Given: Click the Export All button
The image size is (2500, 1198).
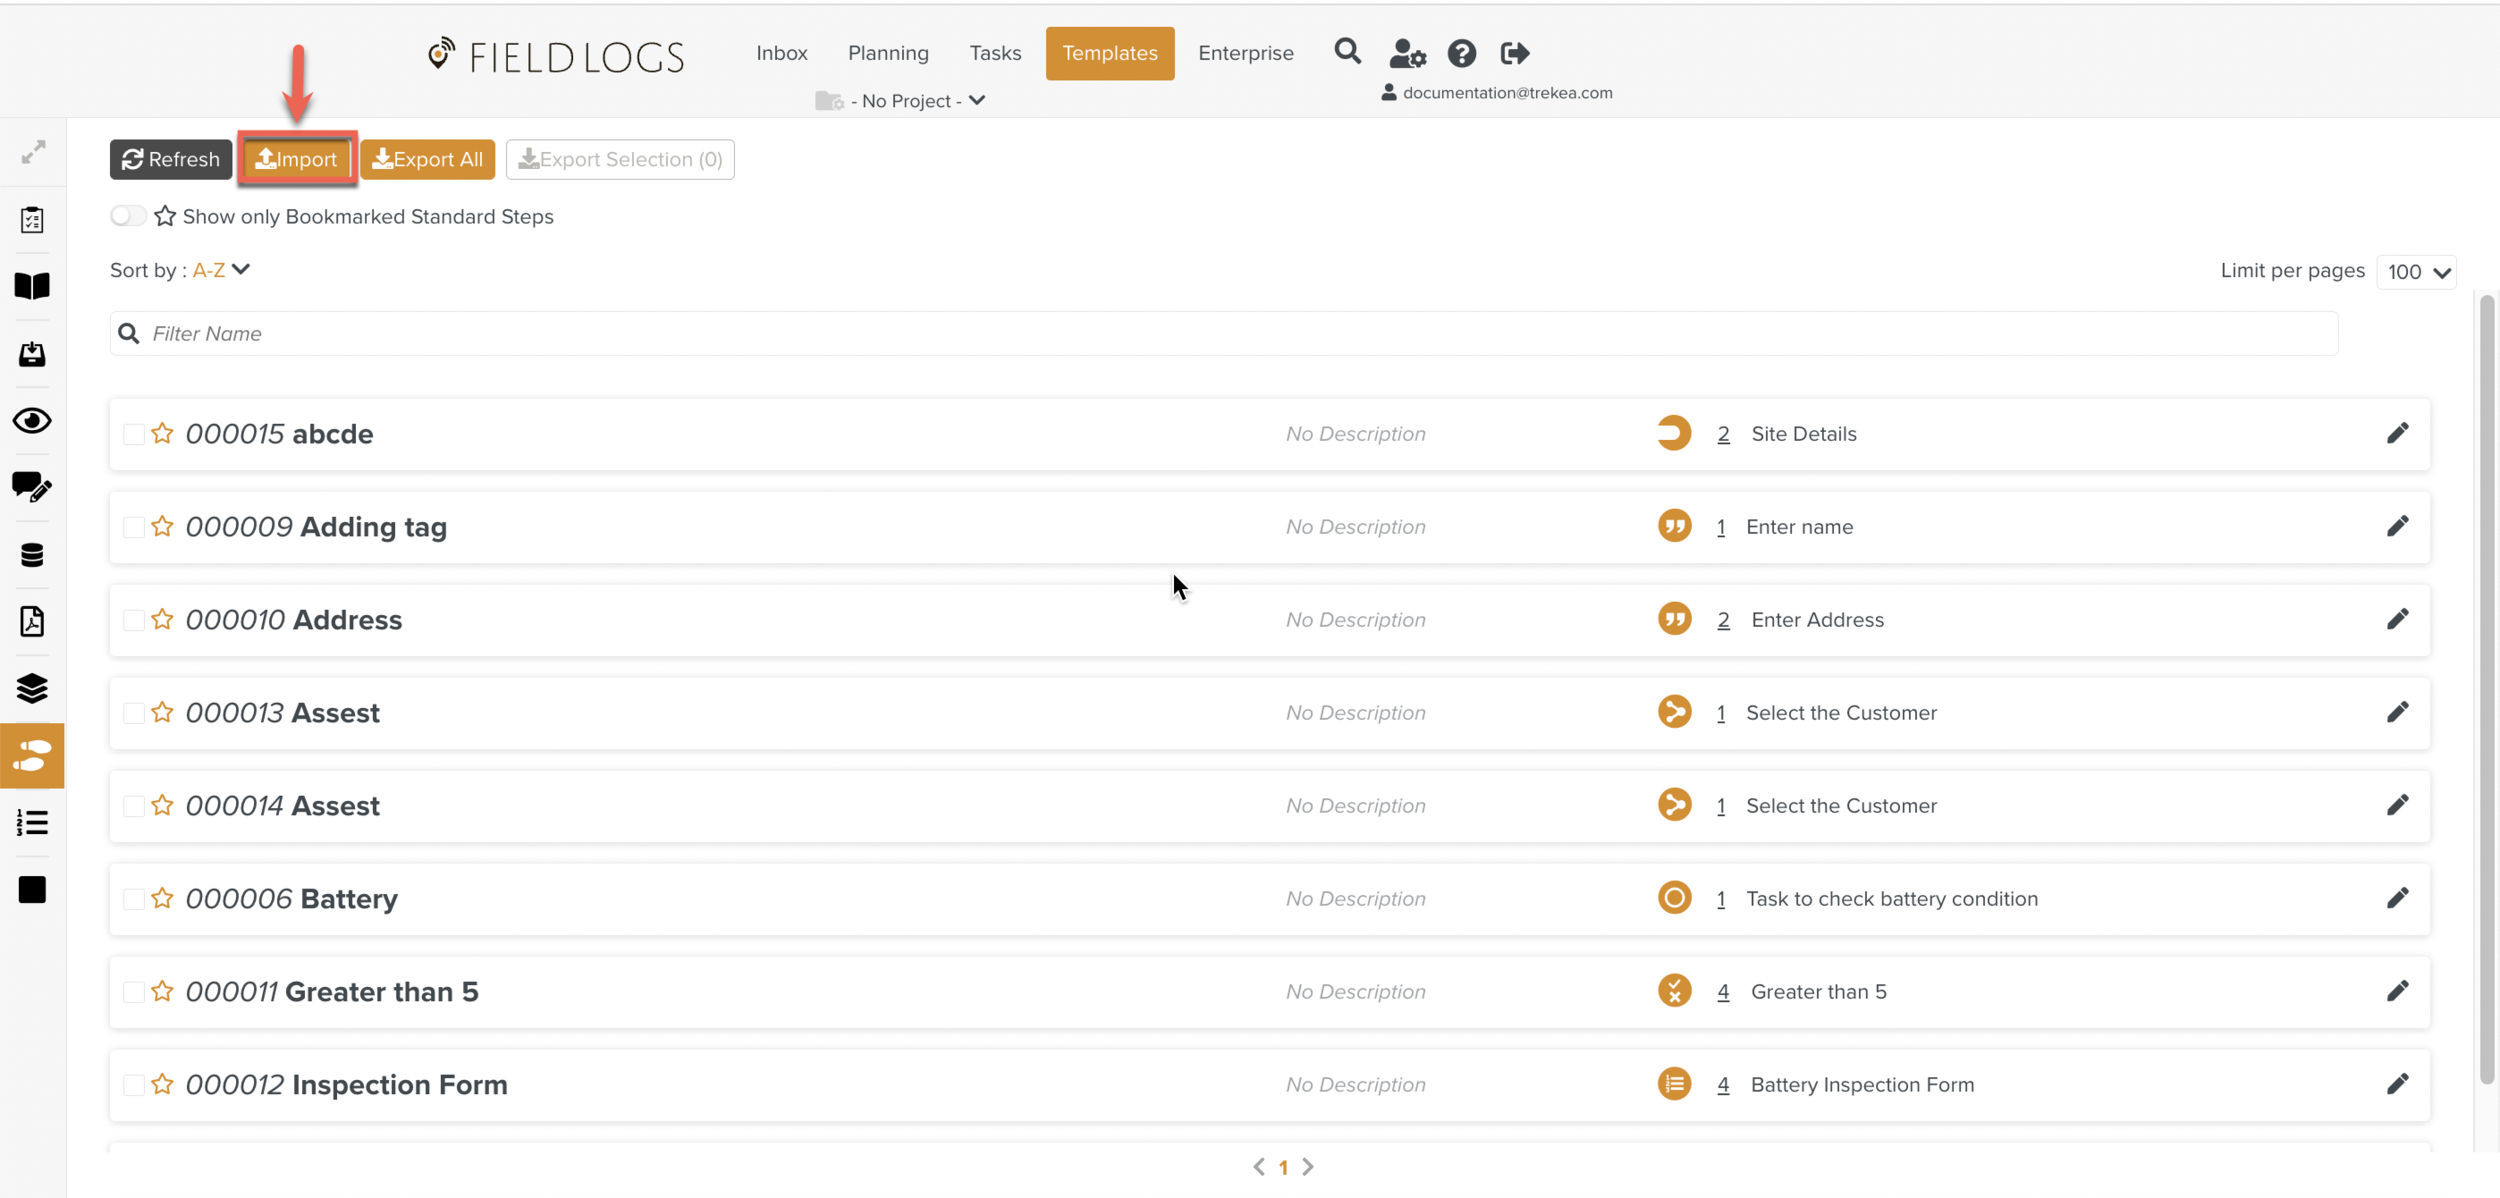Looking at the screenshot, I should point(427,160).
